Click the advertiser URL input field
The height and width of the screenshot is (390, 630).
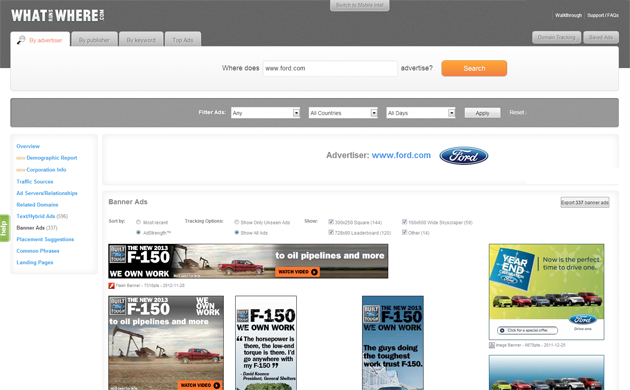pos(330,68)
